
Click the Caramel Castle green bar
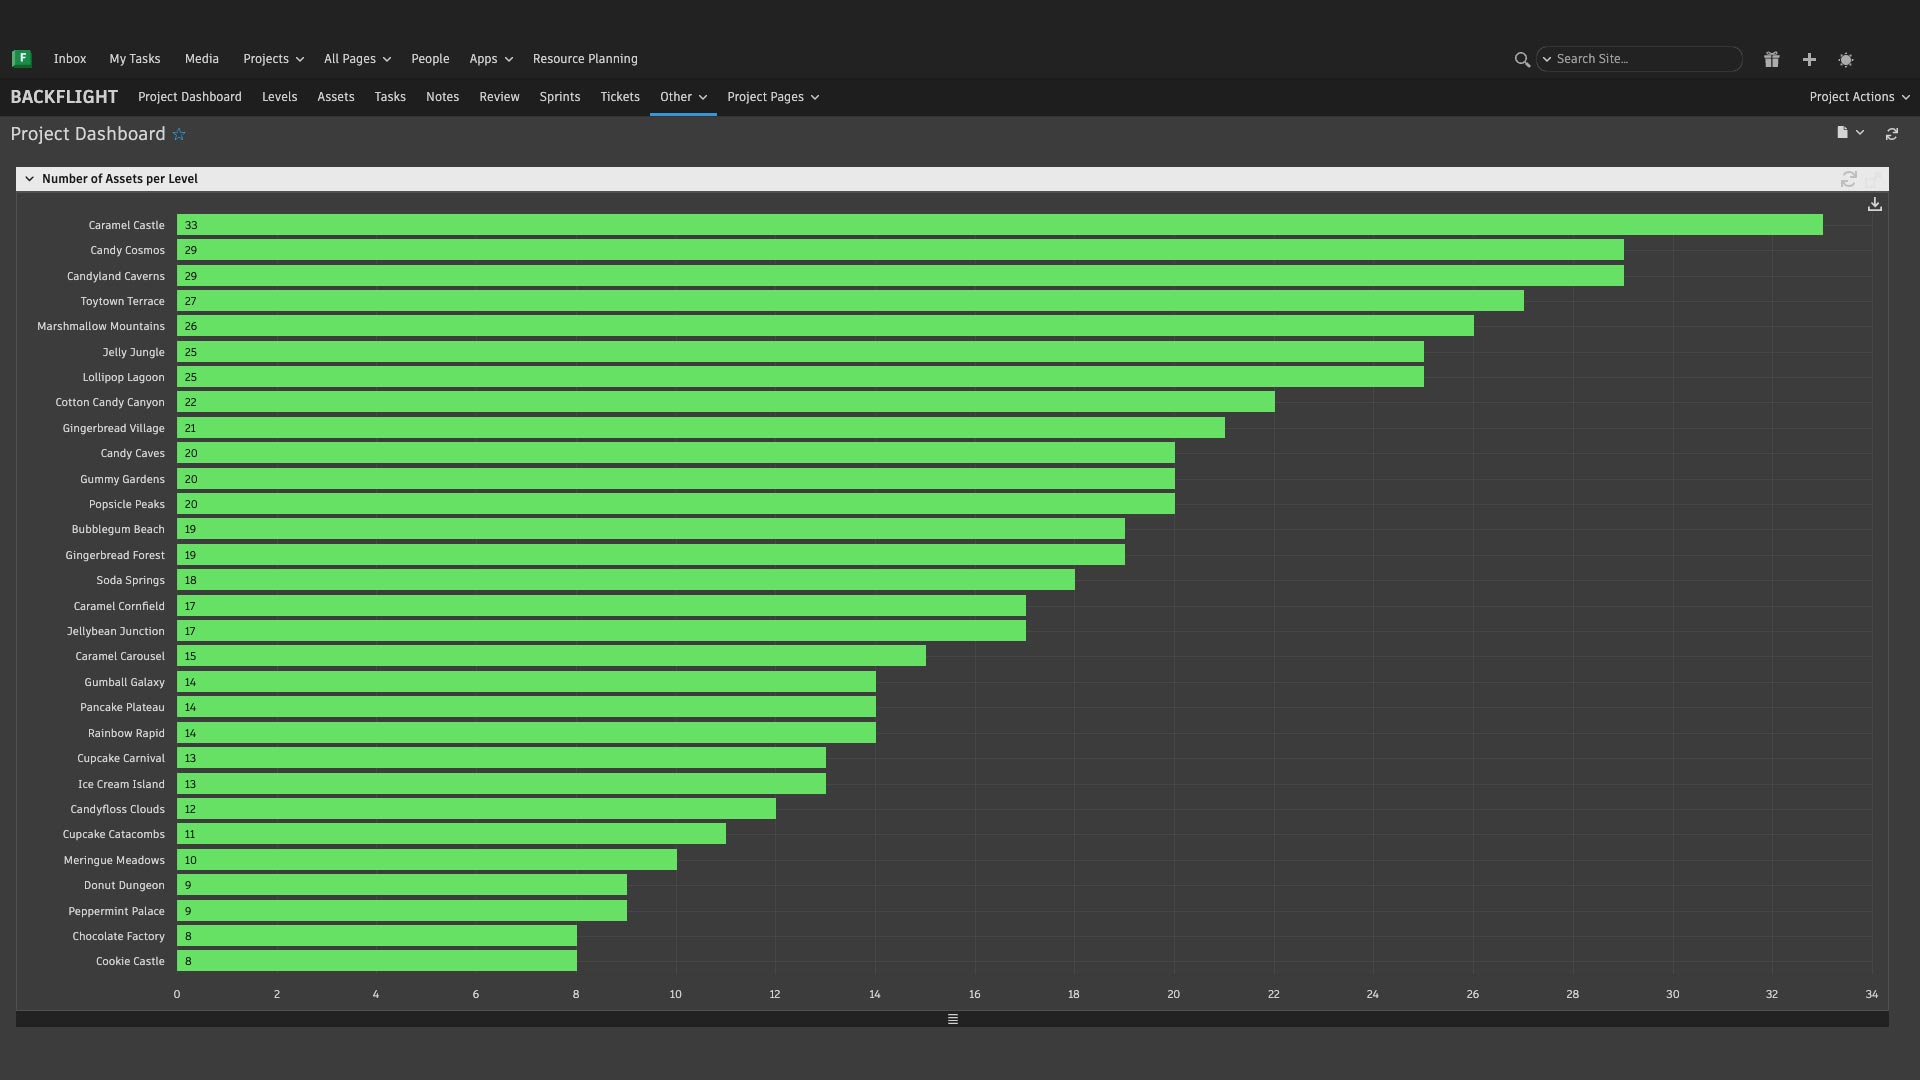tap(1000, 225)
